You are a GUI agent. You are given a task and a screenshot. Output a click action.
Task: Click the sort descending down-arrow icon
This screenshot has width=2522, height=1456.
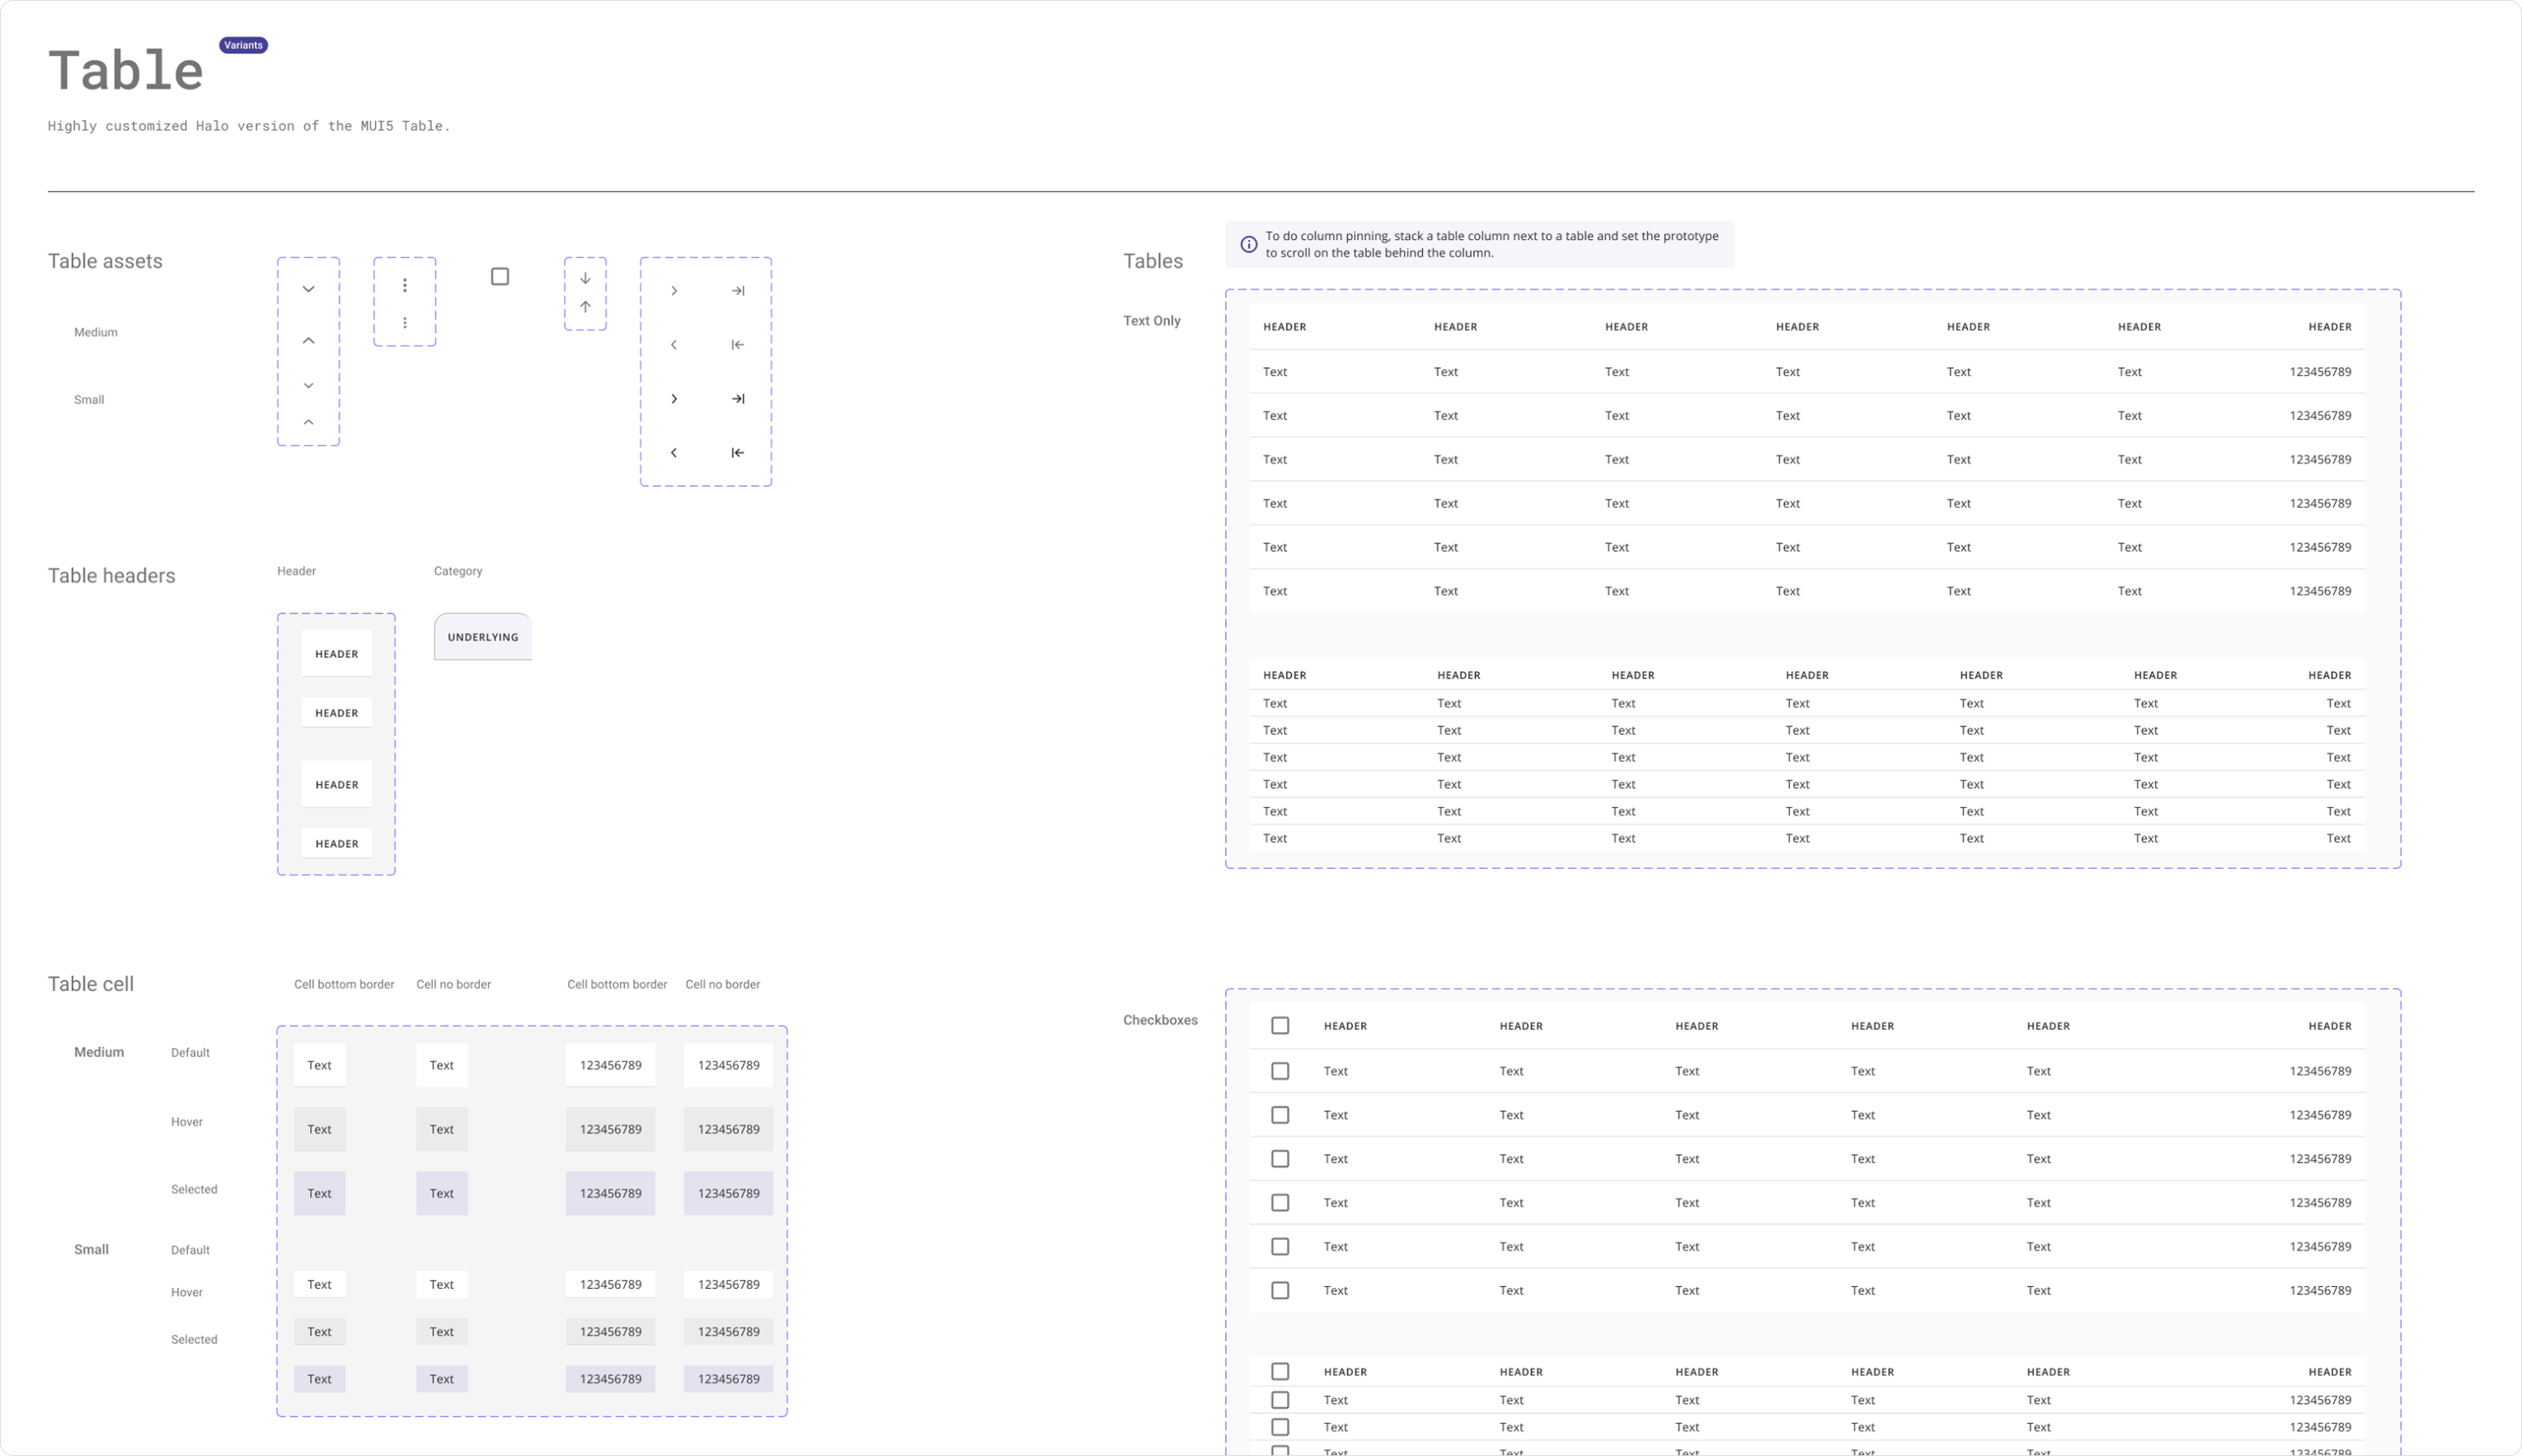tap(585, 278)
